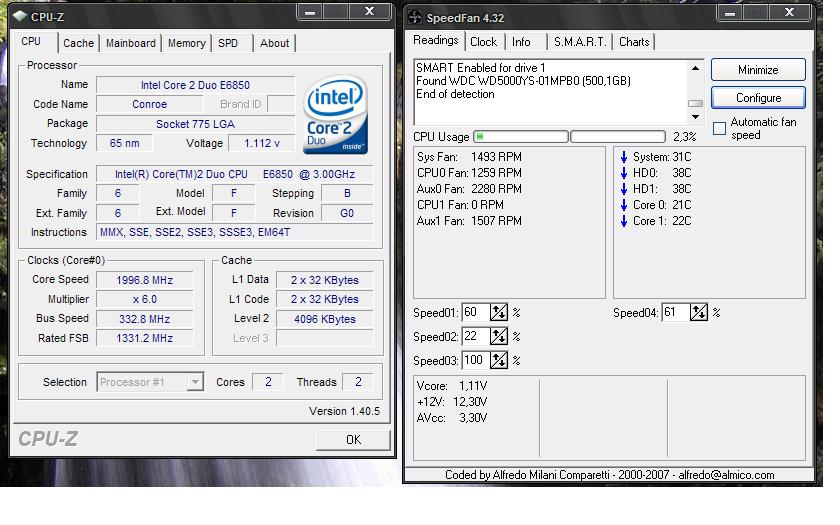840x525 pixels.
Task: Click the 'AVcc: 3,30V' voltage reading
Action: [452, 418]
